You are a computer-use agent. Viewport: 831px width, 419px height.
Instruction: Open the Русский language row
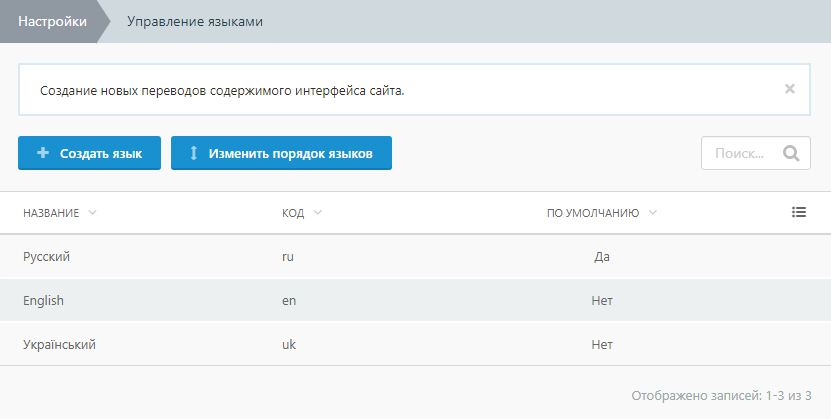coord(47,257)
